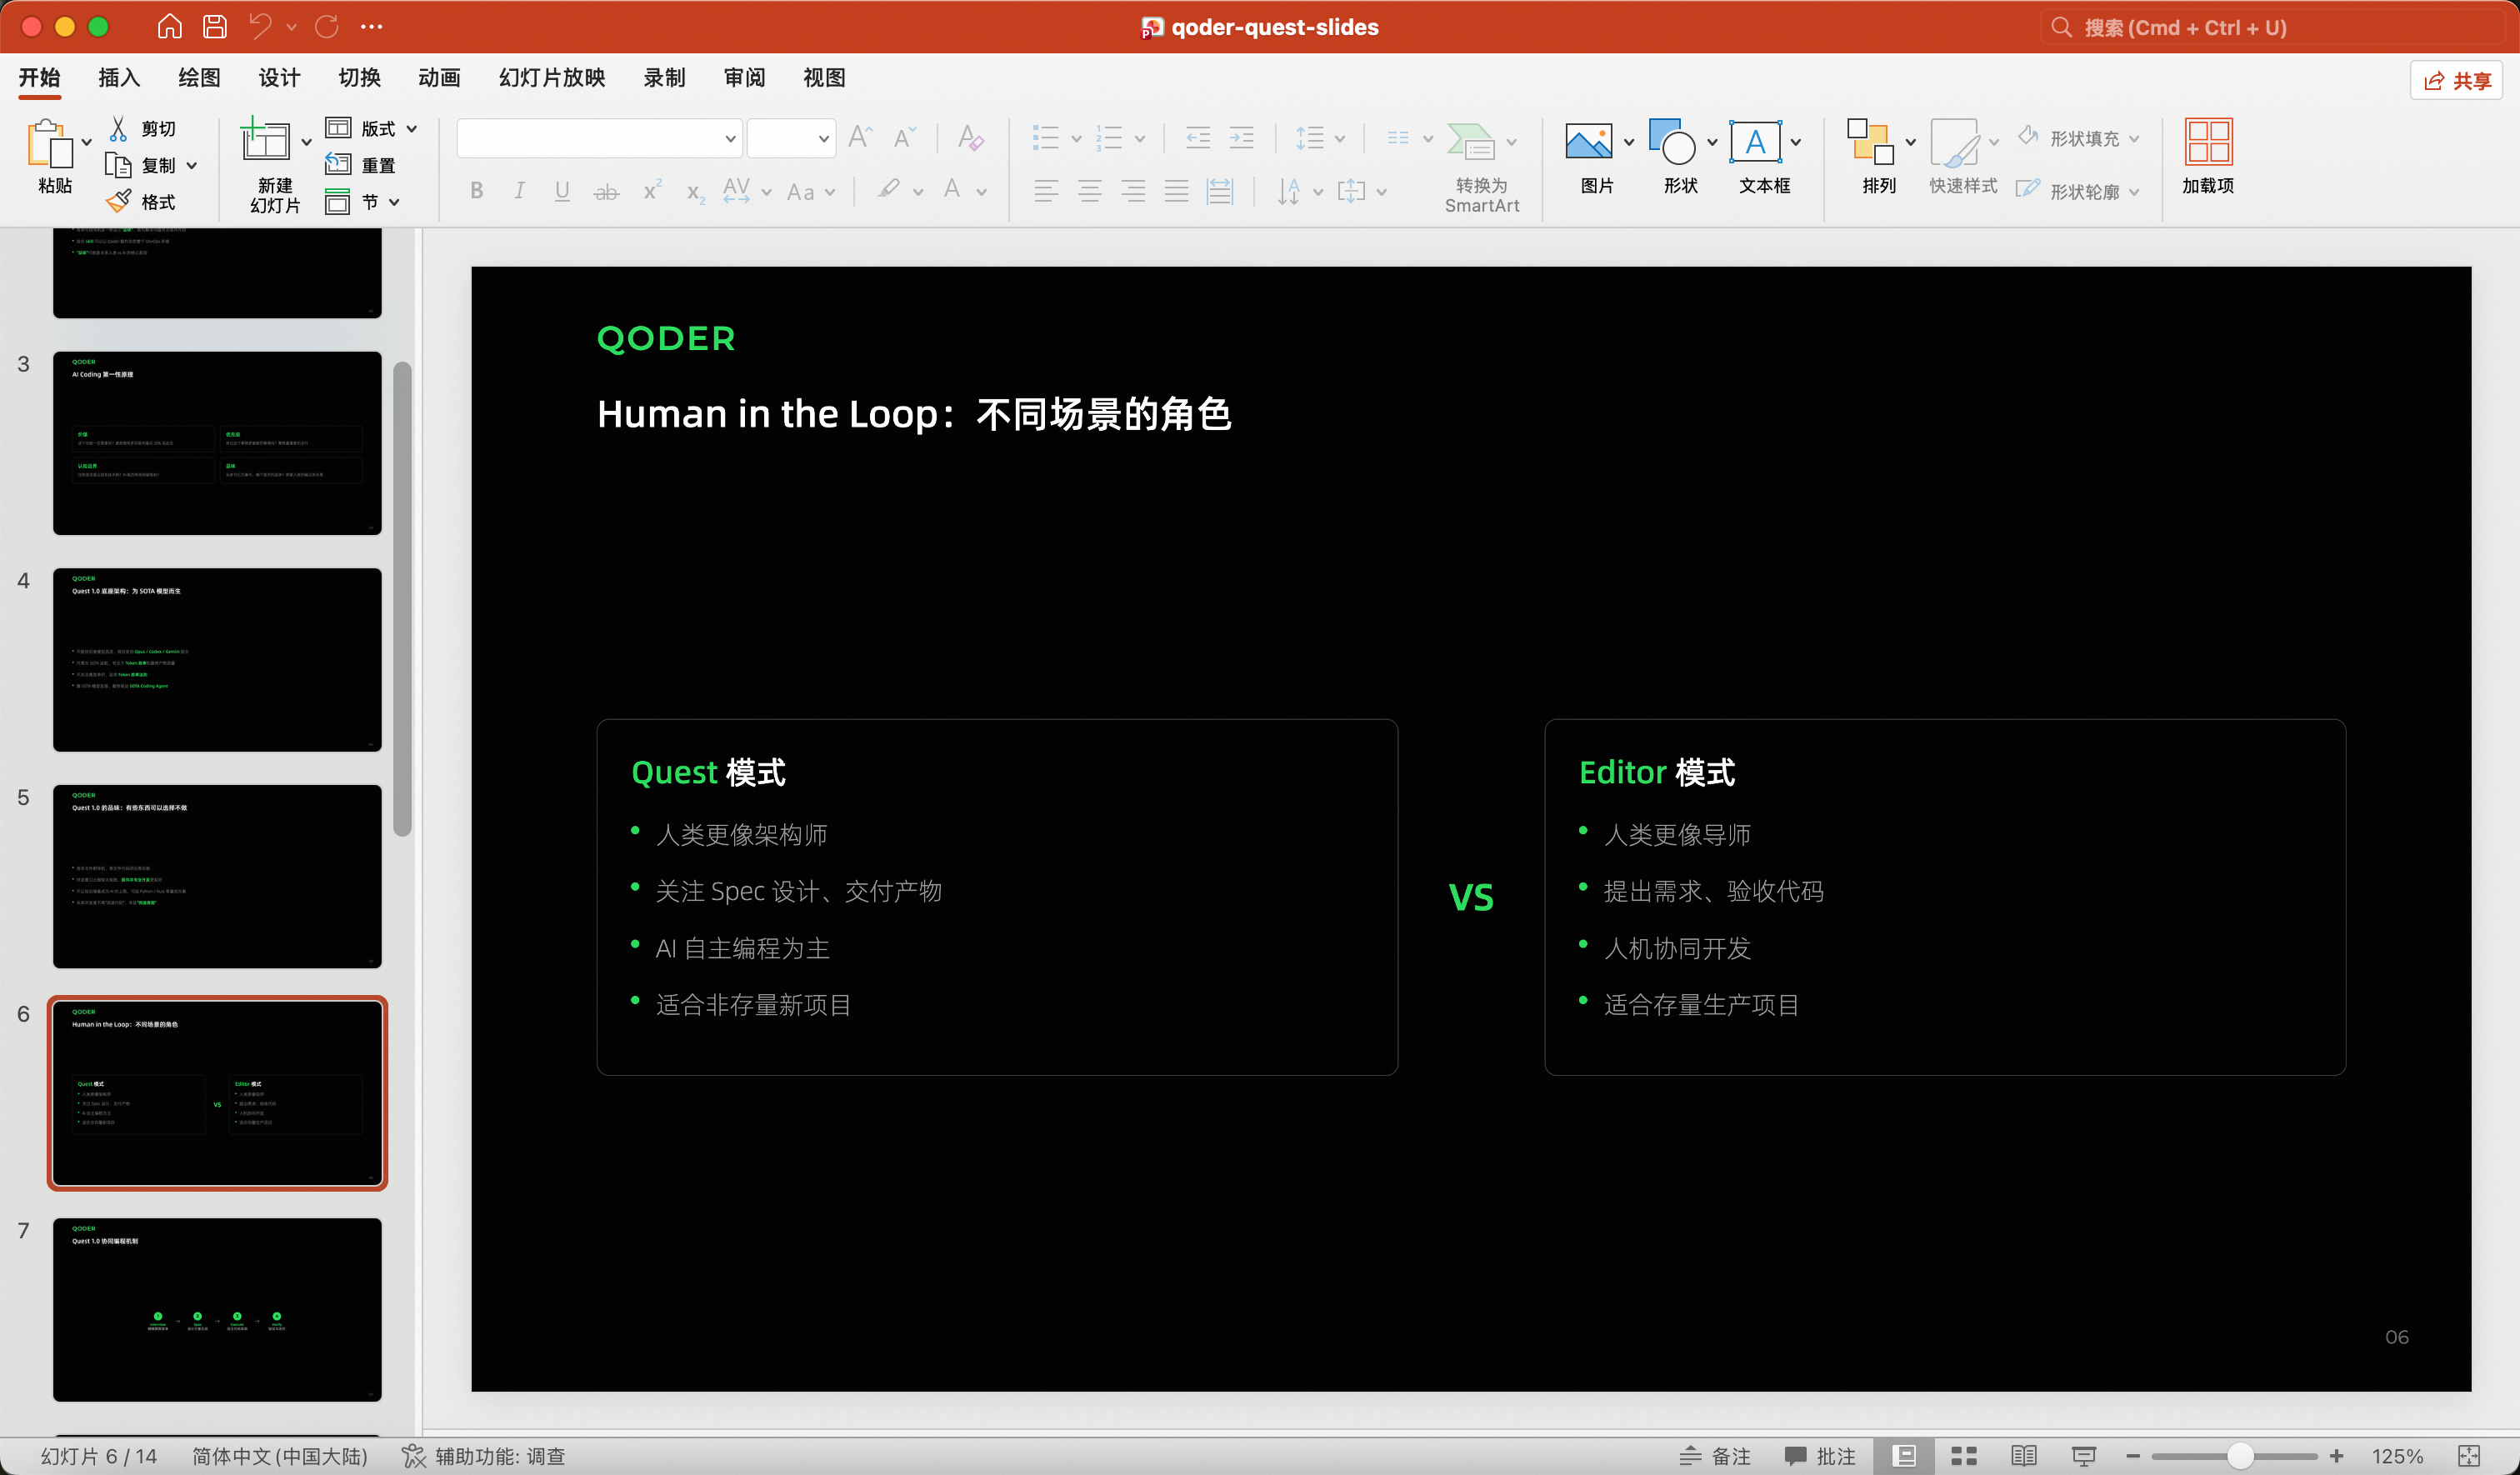Switch to slide sorter view icon
The height and width of the screenshot is (1475, 2520).
(1964, 1455)
